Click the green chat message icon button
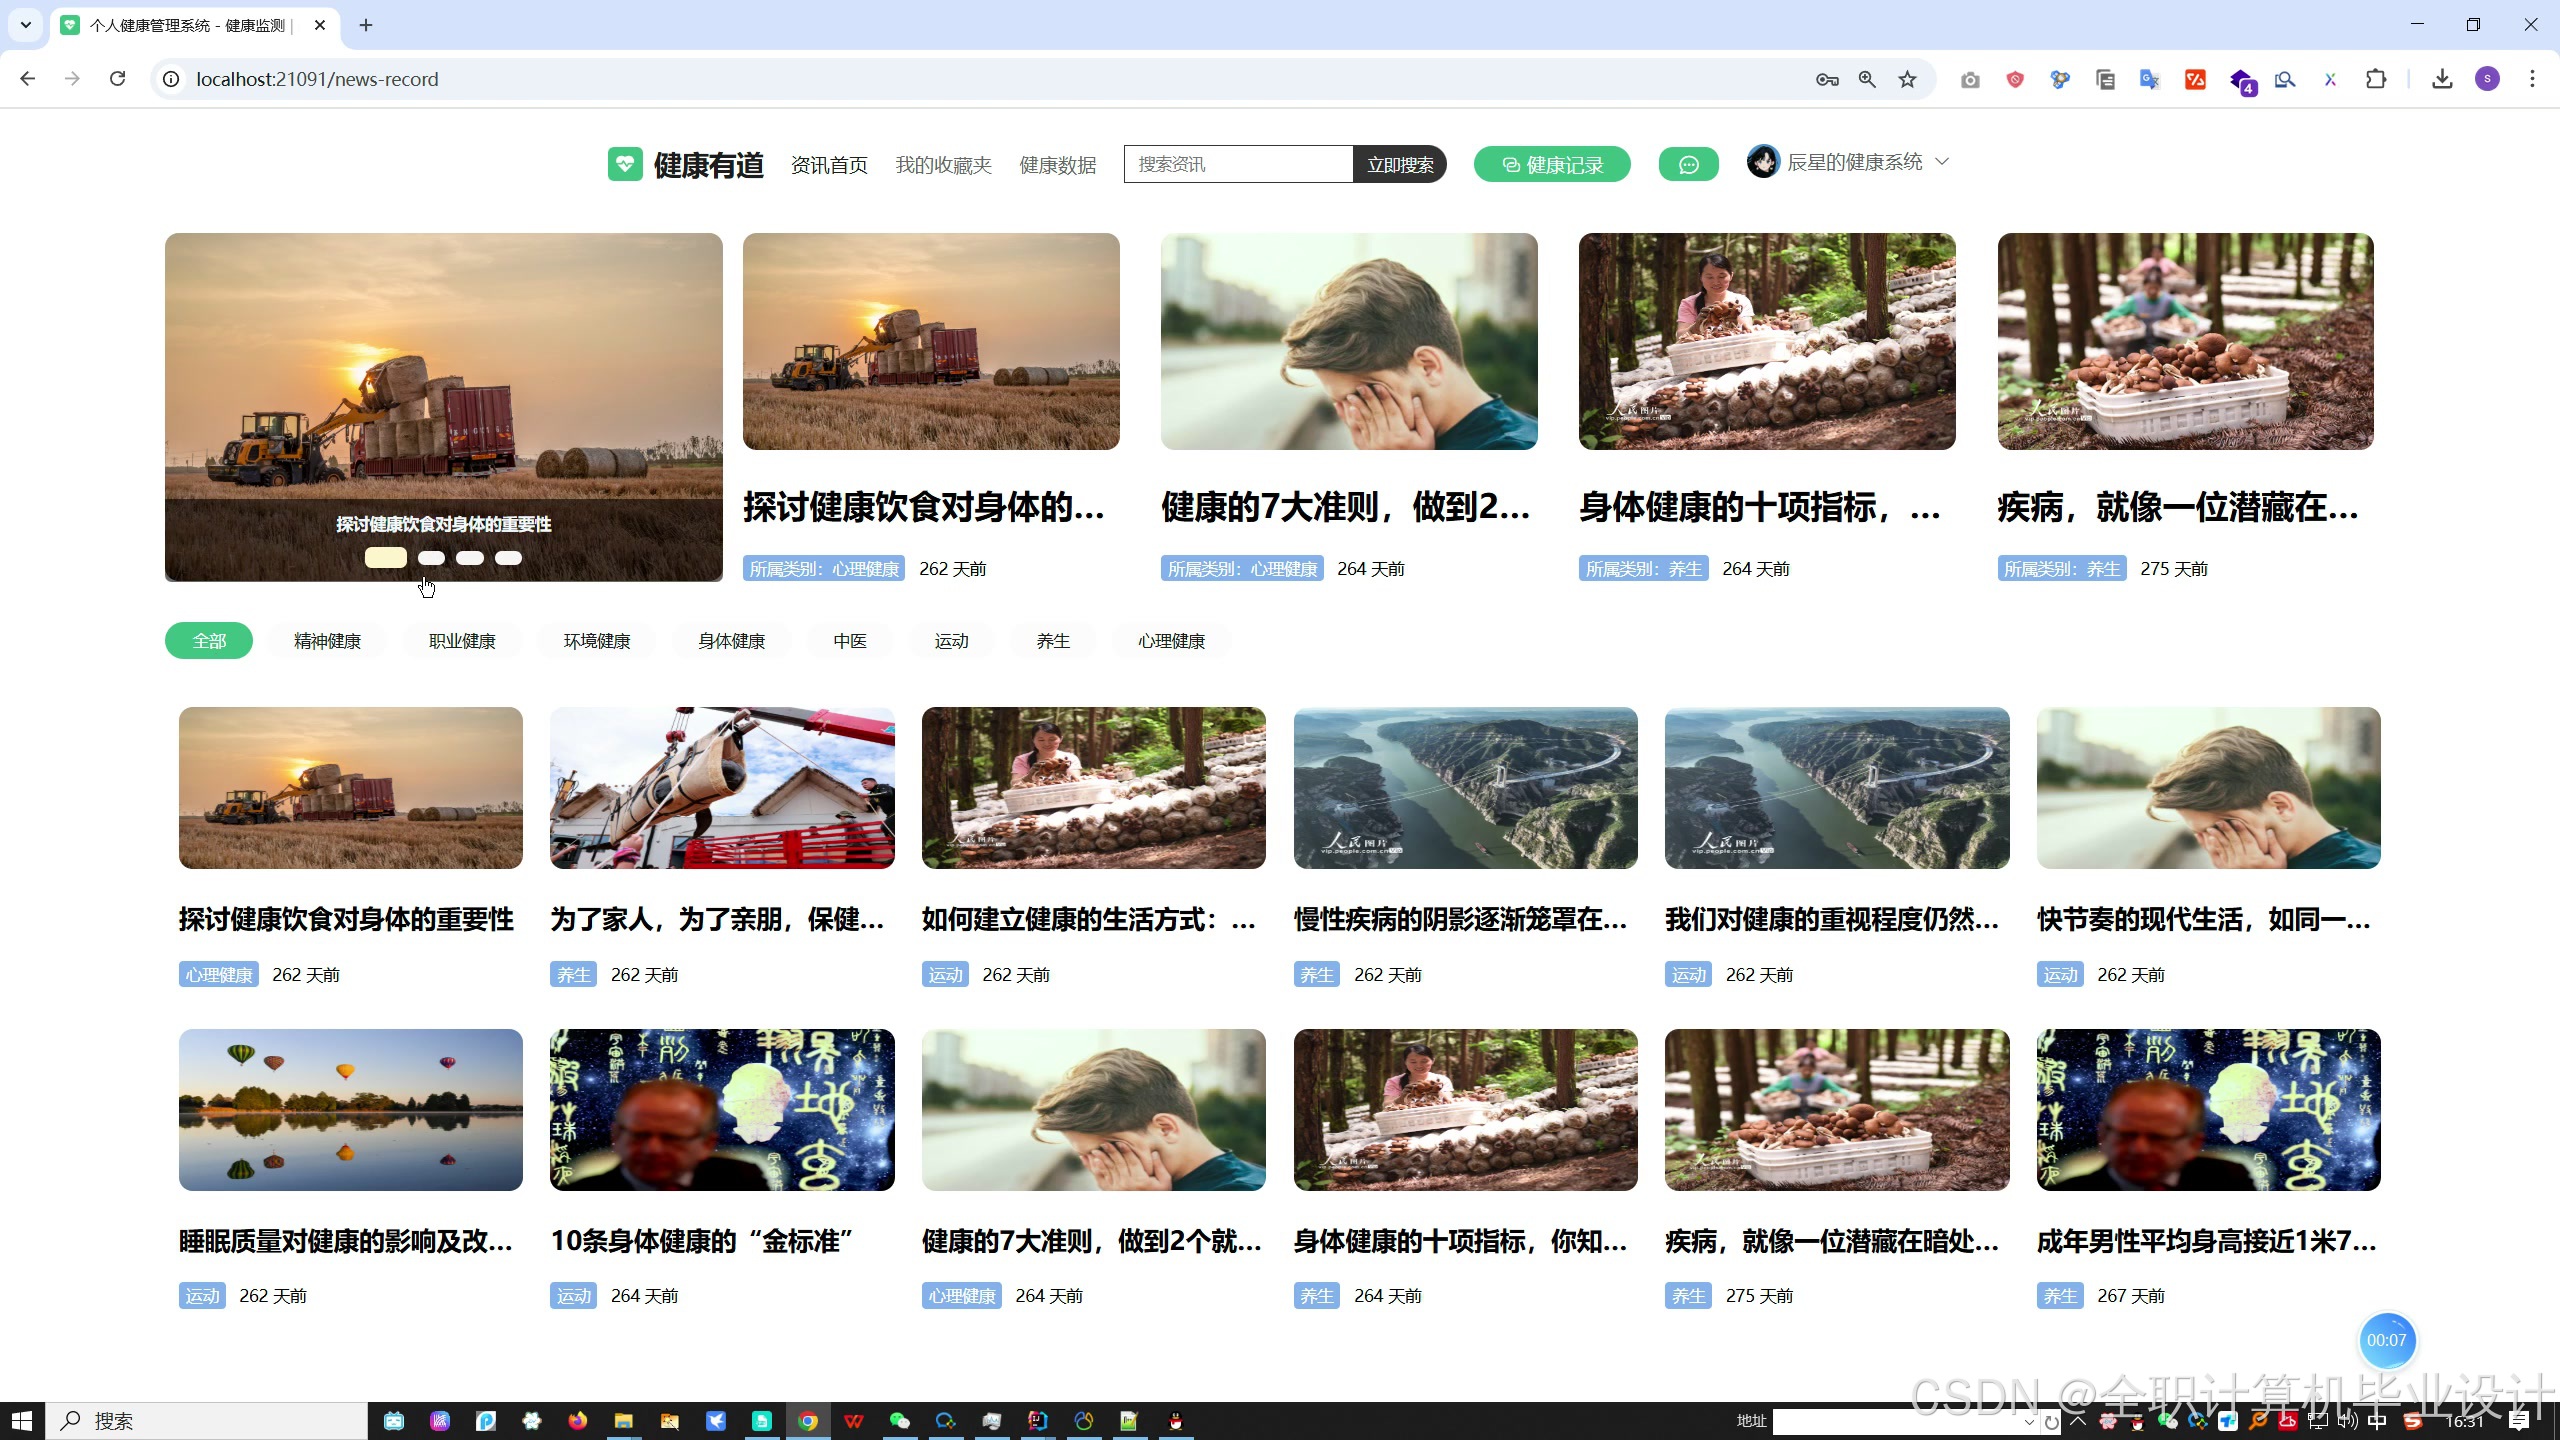Image resolution: width=2560 pixels, height=1440 pixels. tap(1688, 165)
